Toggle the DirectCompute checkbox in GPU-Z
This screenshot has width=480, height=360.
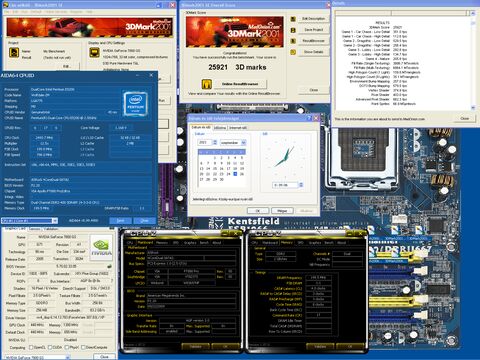83,347
